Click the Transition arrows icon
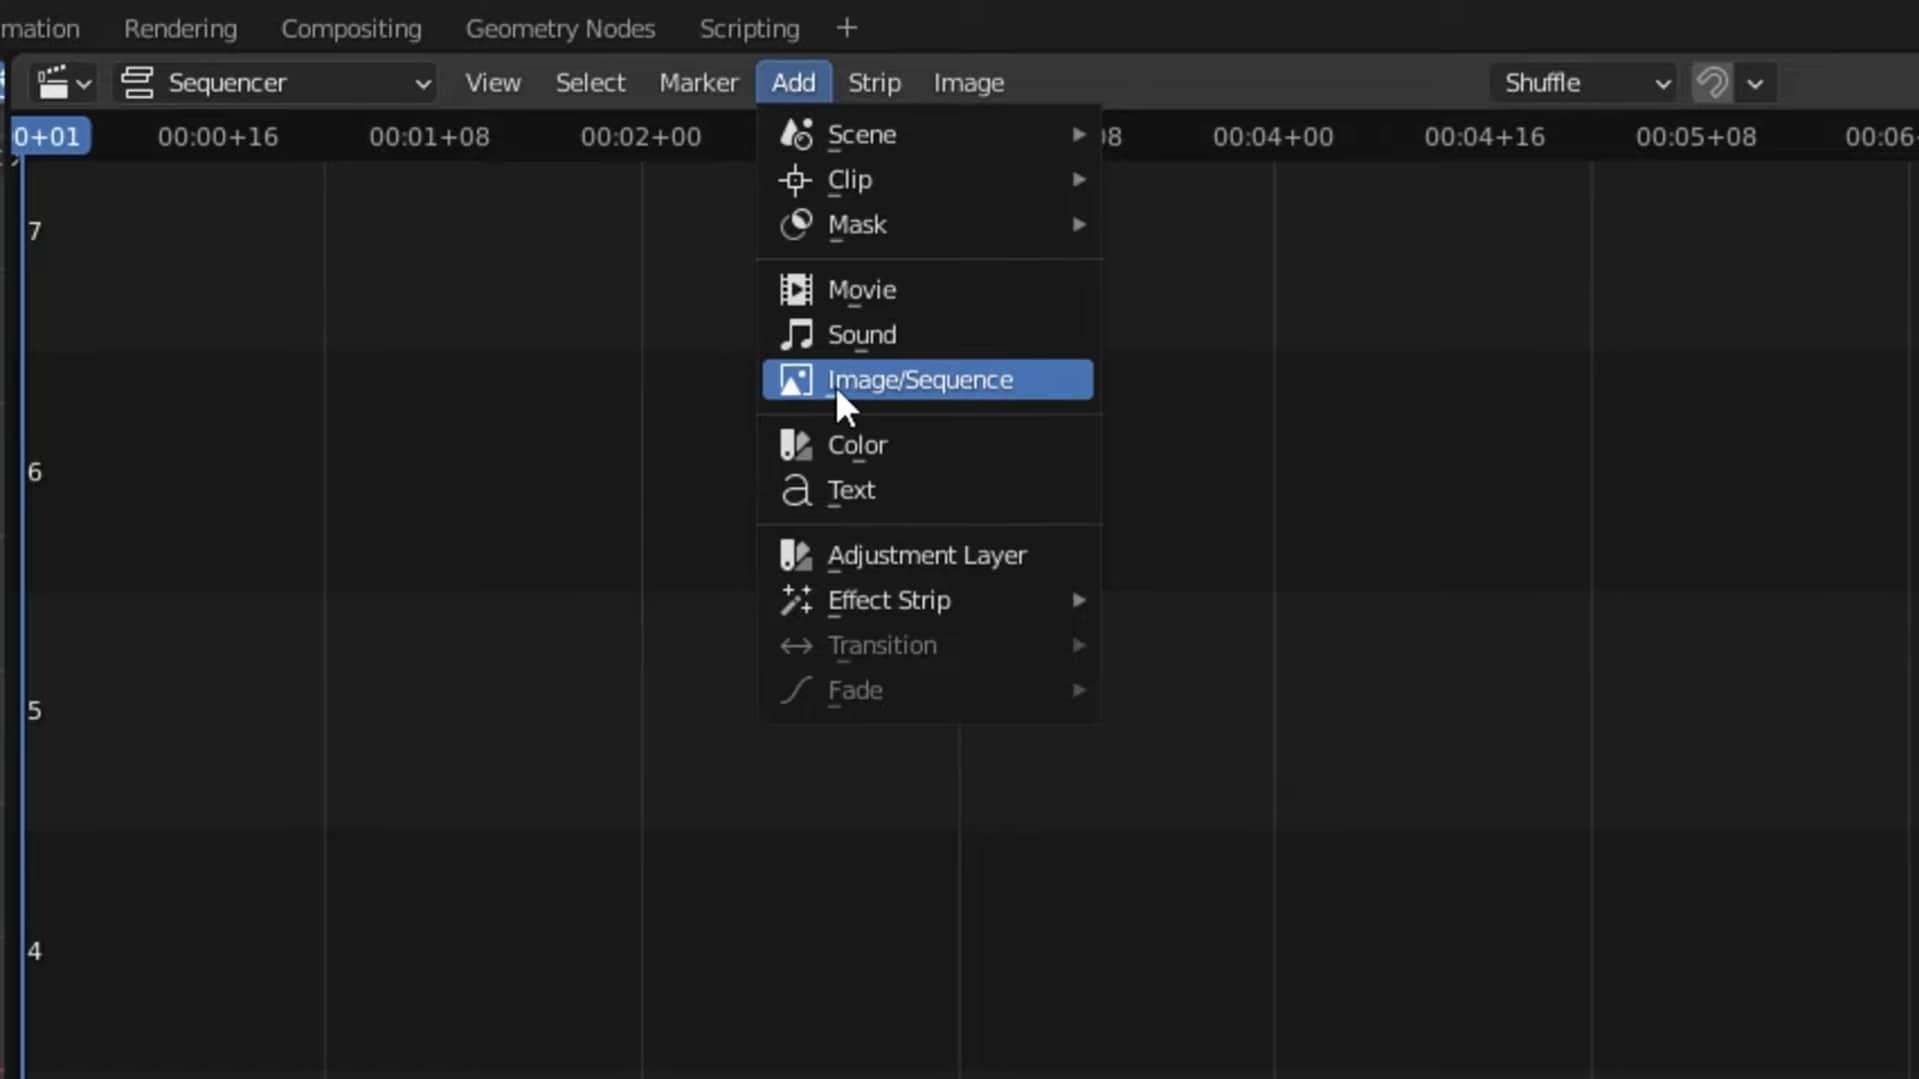The width and height of the screenshot is (1919, 1079). 796,646
